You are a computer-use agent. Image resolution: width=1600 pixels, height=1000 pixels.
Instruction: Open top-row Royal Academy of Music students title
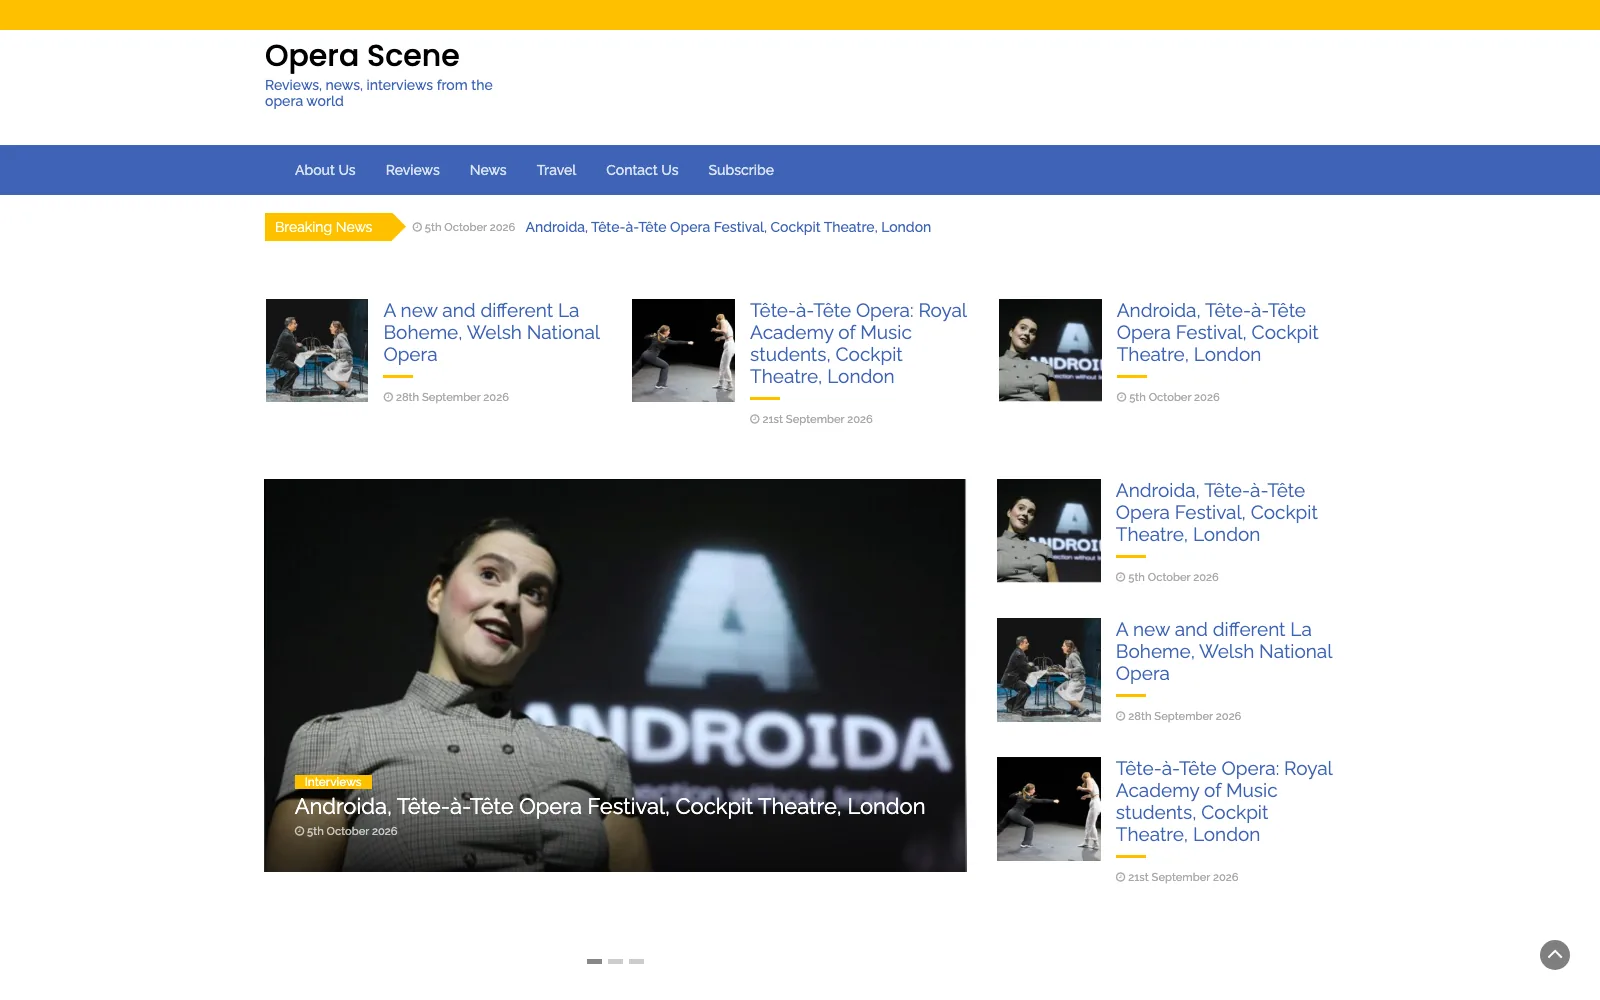[858, 344]
